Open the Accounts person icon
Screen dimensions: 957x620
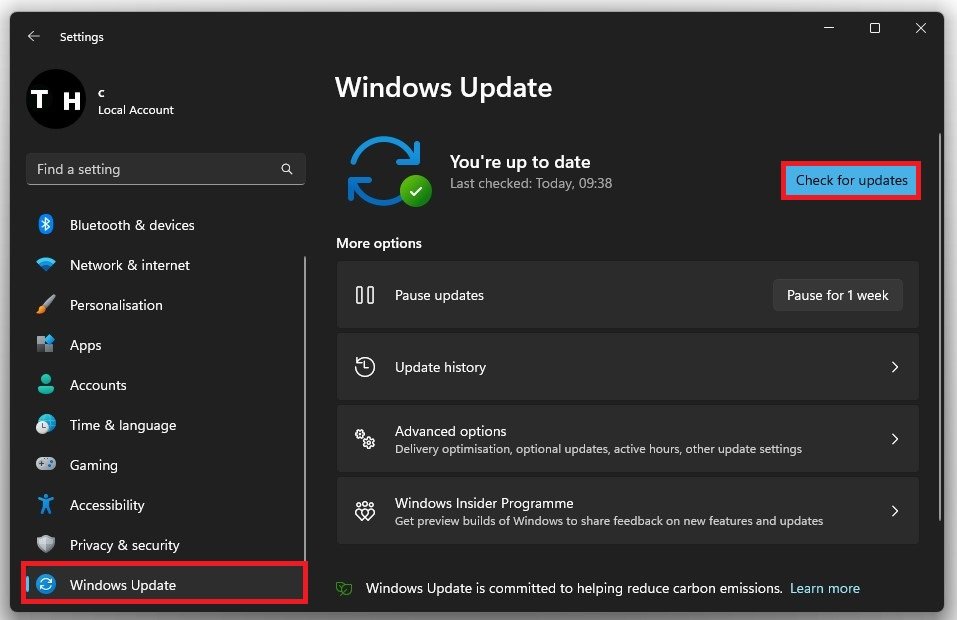pos(46,385)
